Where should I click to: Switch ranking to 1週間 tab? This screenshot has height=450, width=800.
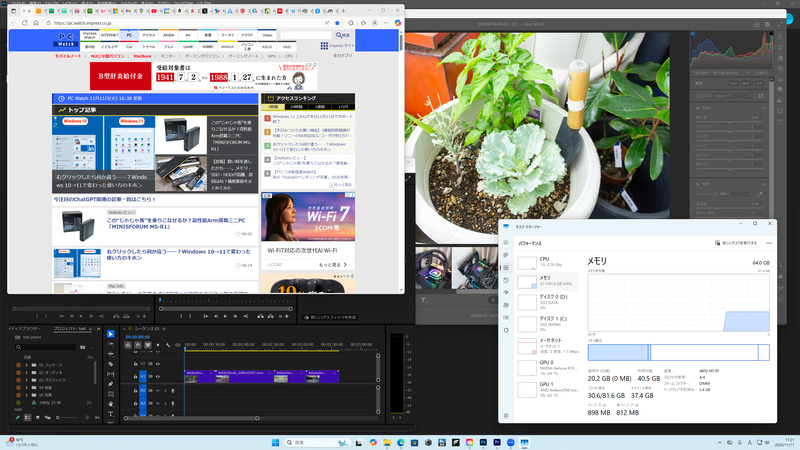320,107
